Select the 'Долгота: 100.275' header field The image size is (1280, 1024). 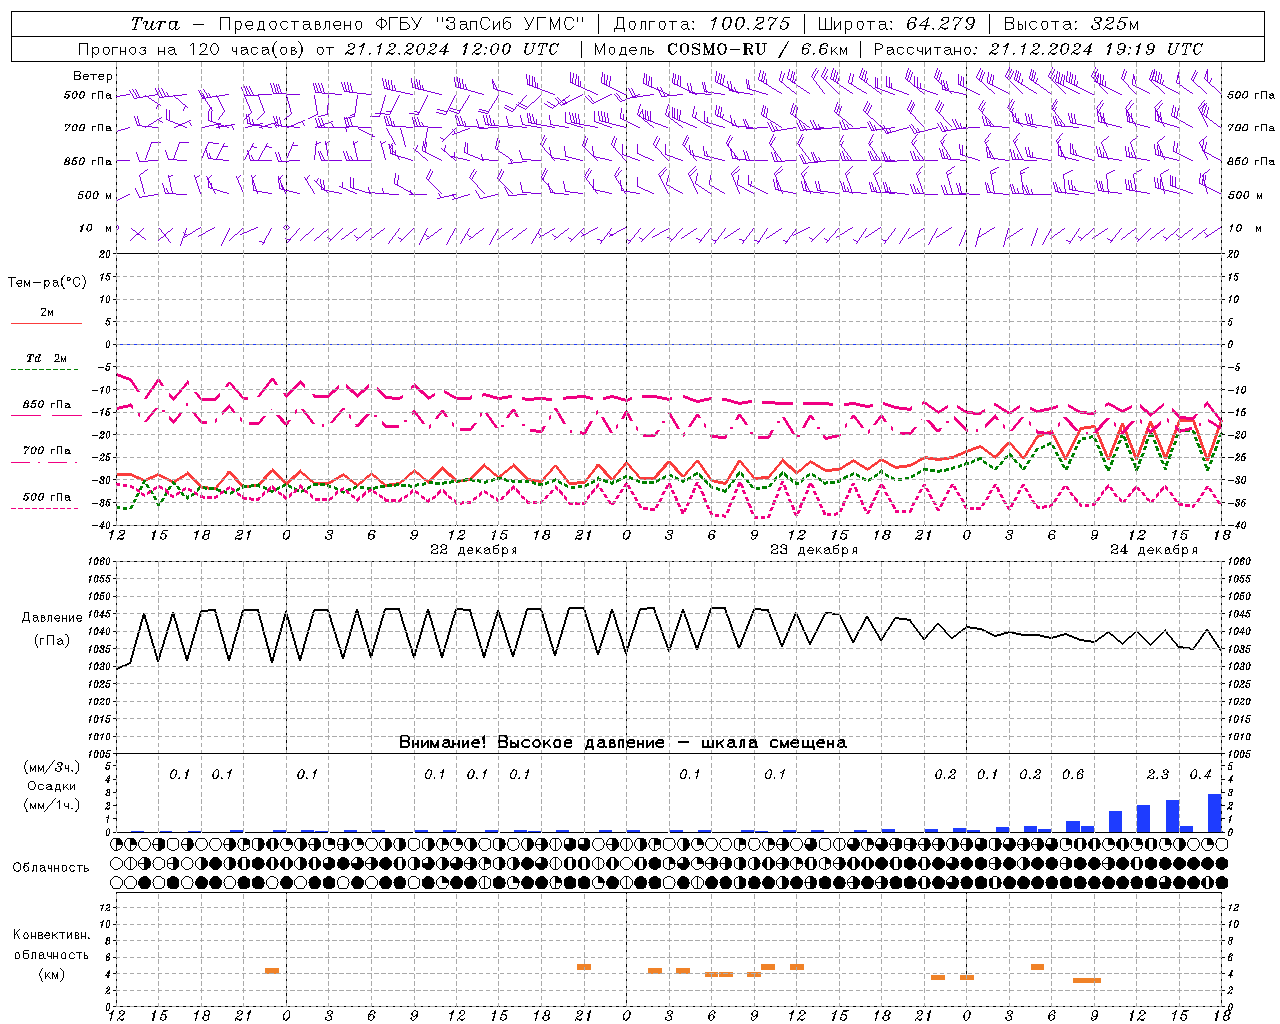click(702, 24)
